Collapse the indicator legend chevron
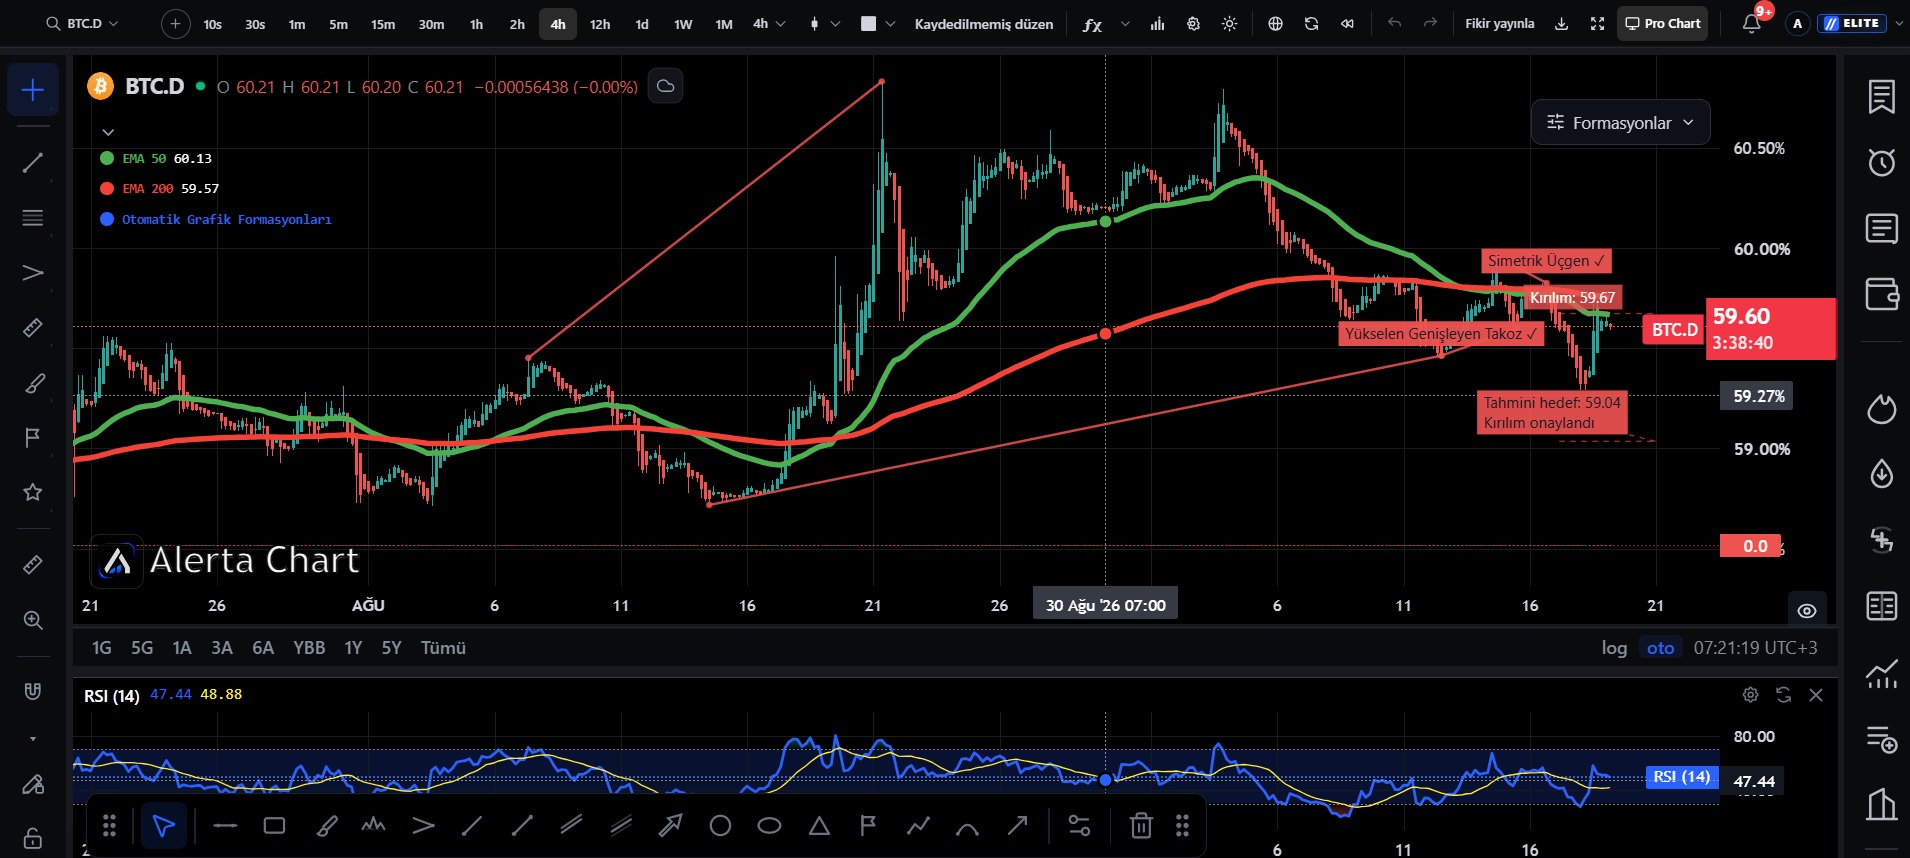Screen dimensions: 1910x858 coord(108,132)
